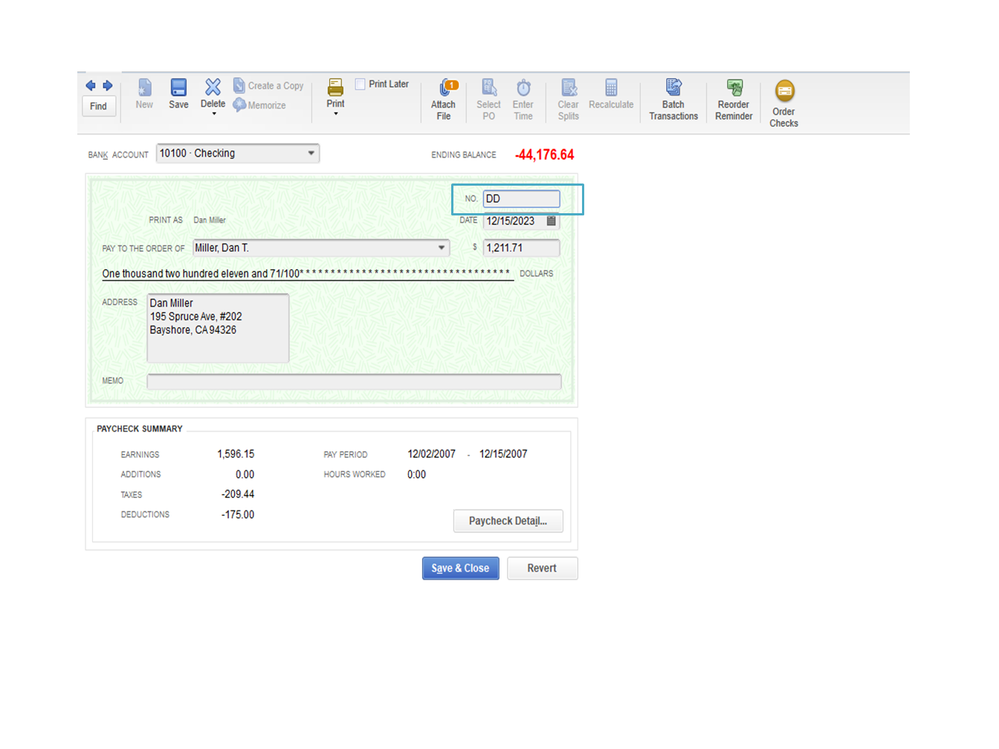999x749 pixels.
Task: Select deductions value -175.00
Action: pos(238,515)
